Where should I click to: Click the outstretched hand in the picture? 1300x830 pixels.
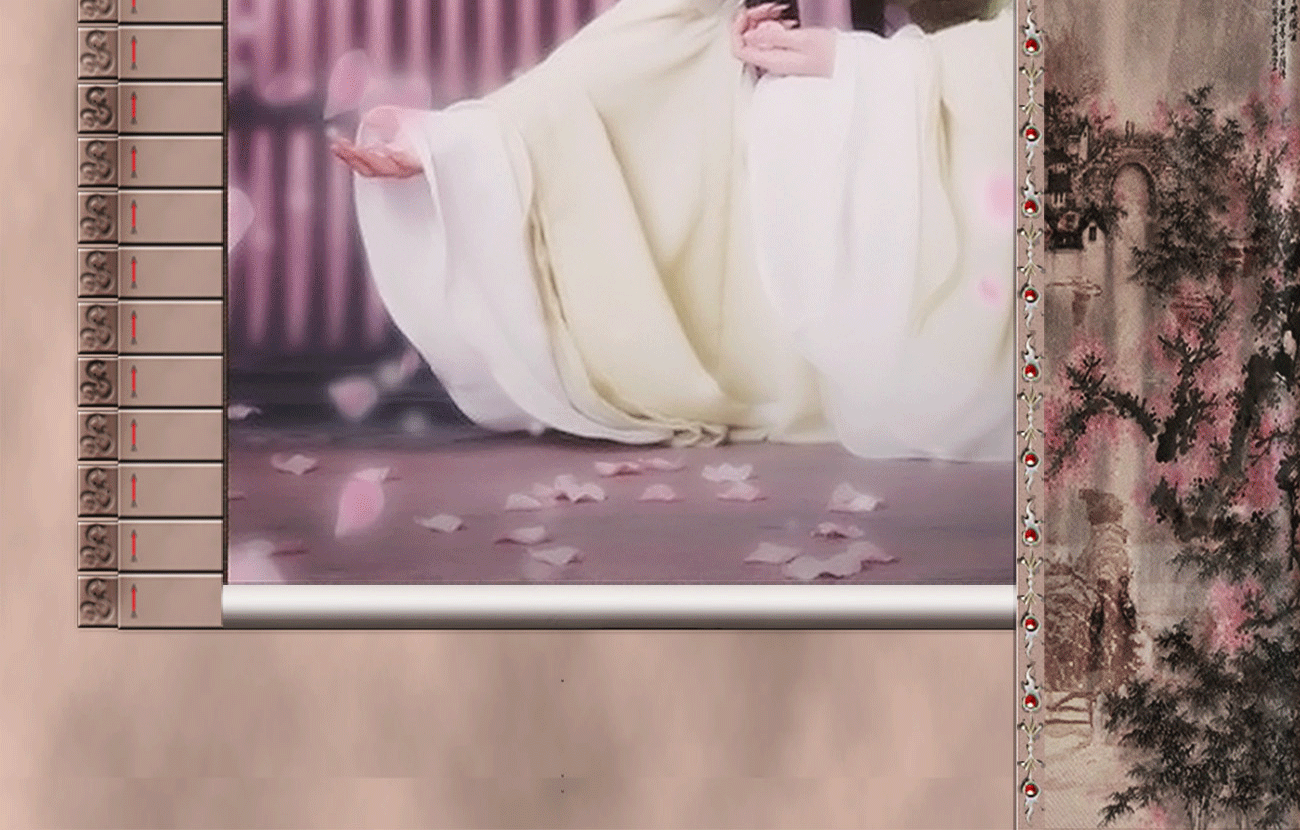coord(376,156)
